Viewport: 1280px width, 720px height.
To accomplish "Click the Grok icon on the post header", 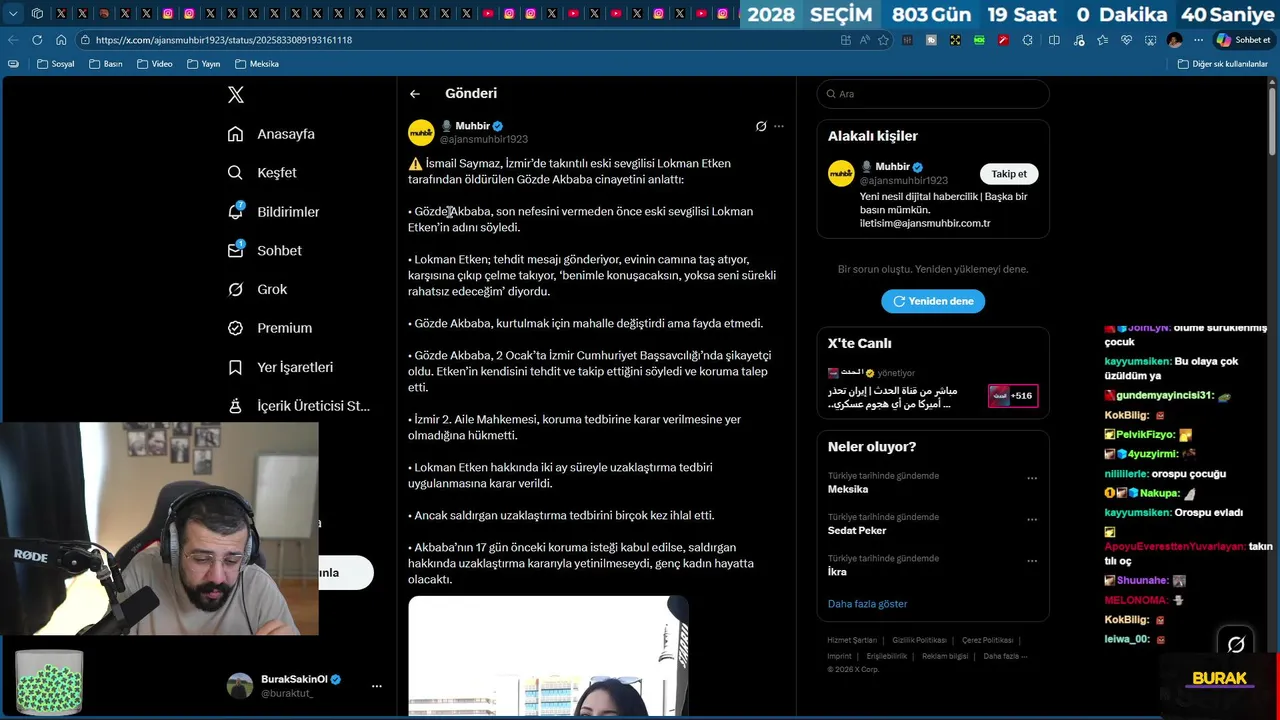I will tap(761, 126).
